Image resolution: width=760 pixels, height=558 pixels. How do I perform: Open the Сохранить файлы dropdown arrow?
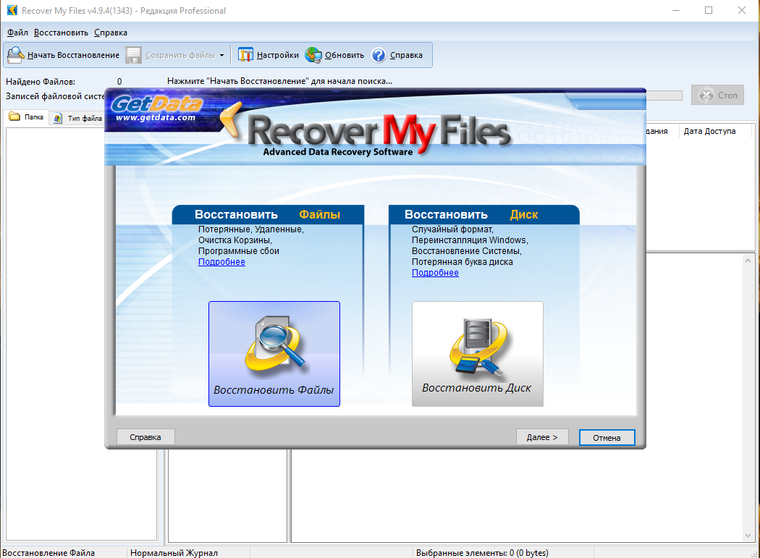point(222,55)
